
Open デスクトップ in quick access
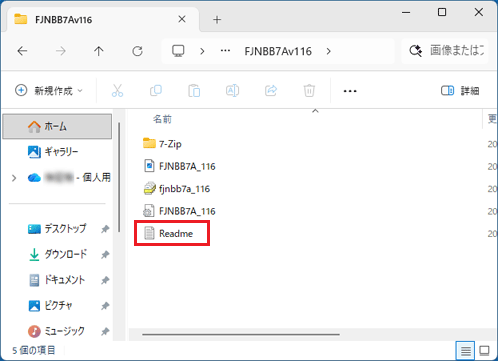57,229
